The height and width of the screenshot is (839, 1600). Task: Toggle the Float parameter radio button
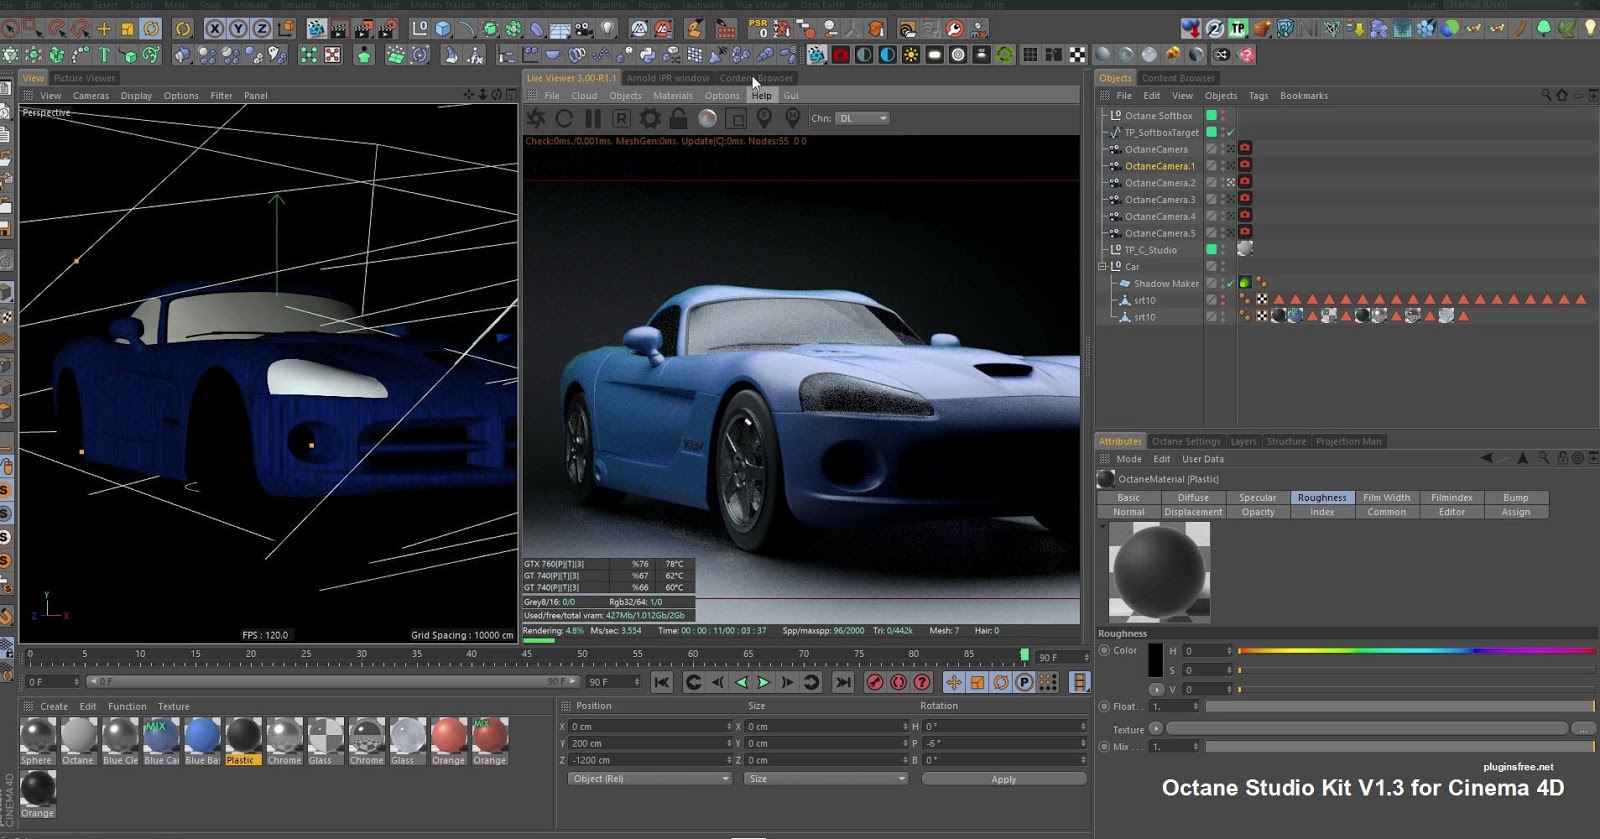[1105, 706]
